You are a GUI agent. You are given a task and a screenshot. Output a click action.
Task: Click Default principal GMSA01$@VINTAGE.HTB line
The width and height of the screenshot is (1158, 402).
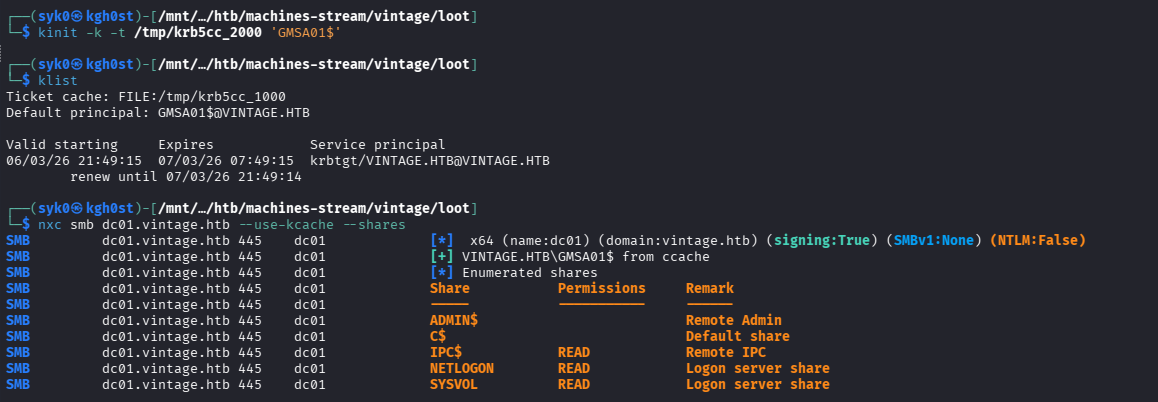click(x=158, y=113)
